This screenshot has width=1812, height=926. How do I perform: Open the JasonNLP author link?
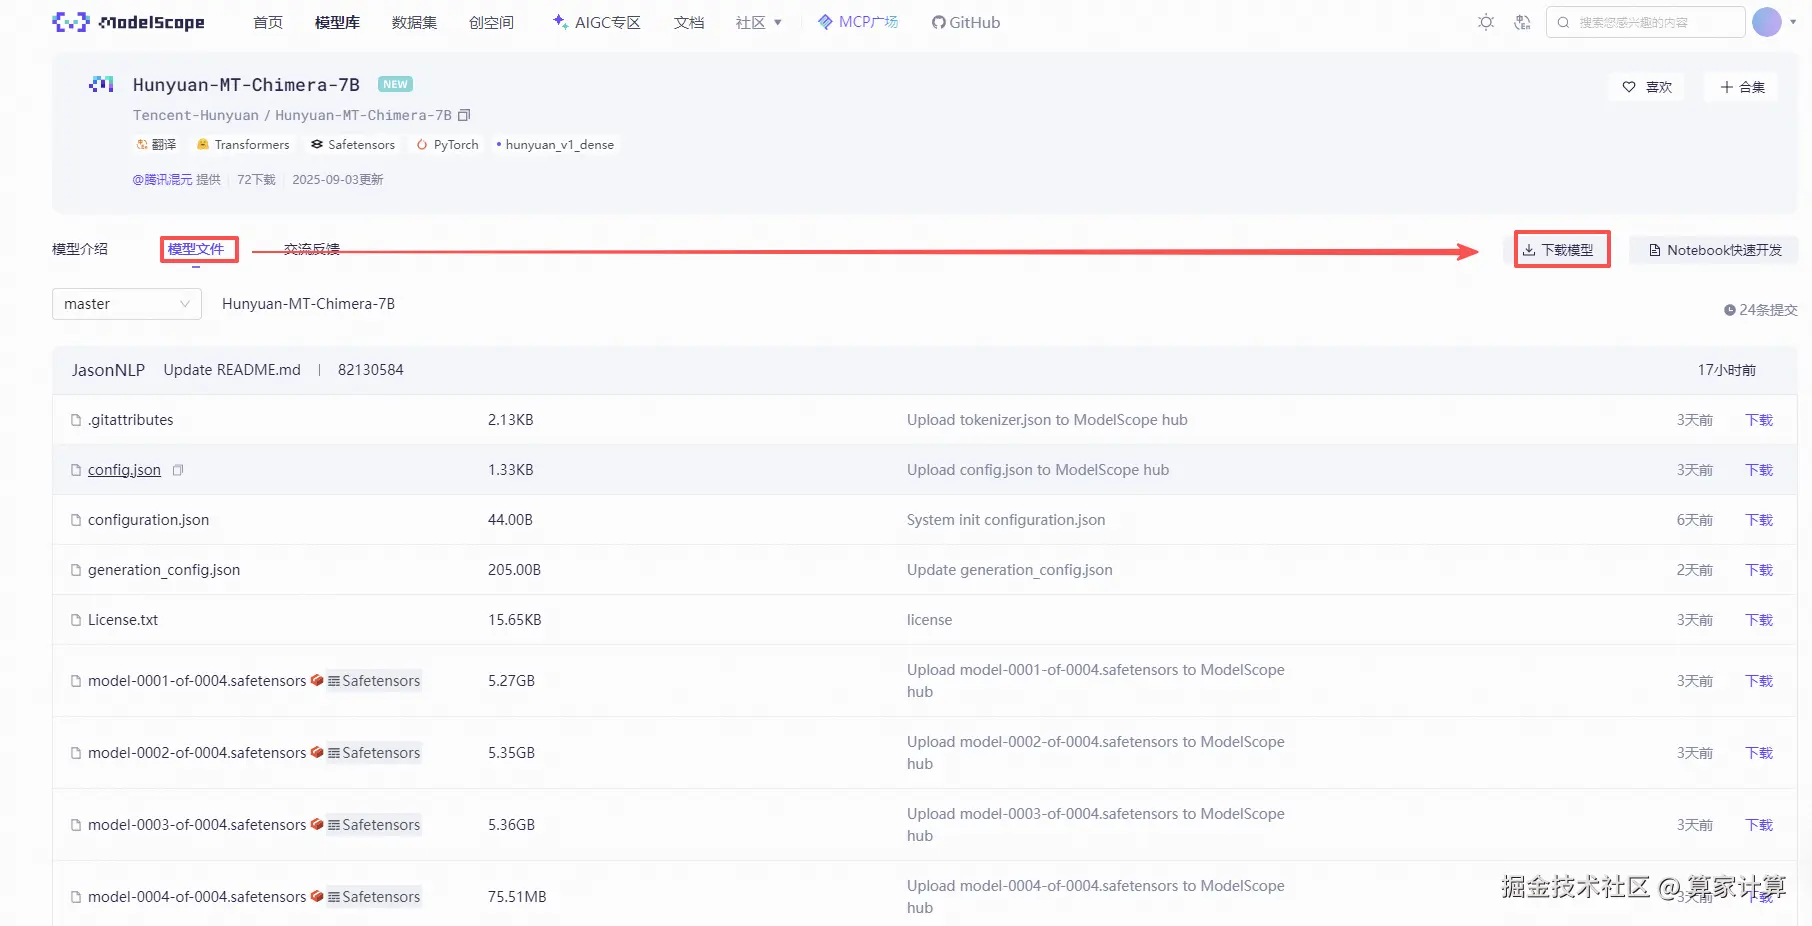(x=108, y=370)
